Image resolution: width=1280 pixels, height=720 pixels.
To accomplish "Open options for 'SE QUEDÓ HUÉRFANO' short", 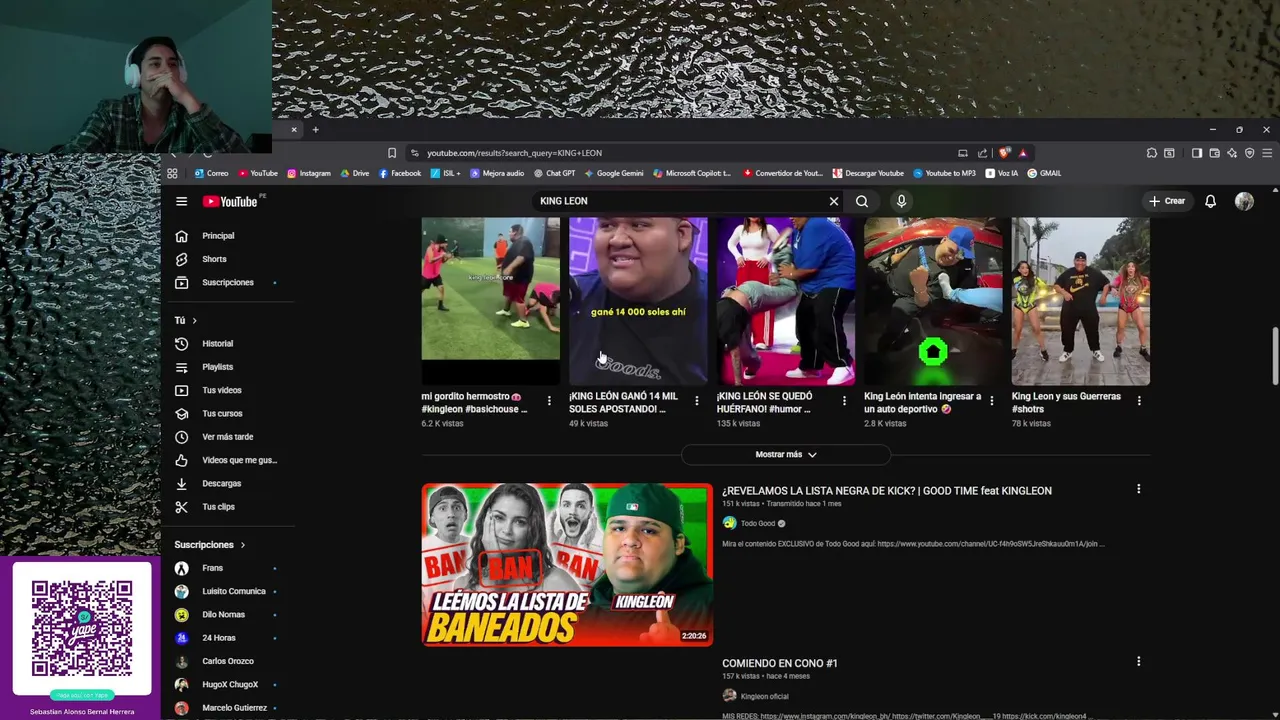I will click(x=844, y=401).
